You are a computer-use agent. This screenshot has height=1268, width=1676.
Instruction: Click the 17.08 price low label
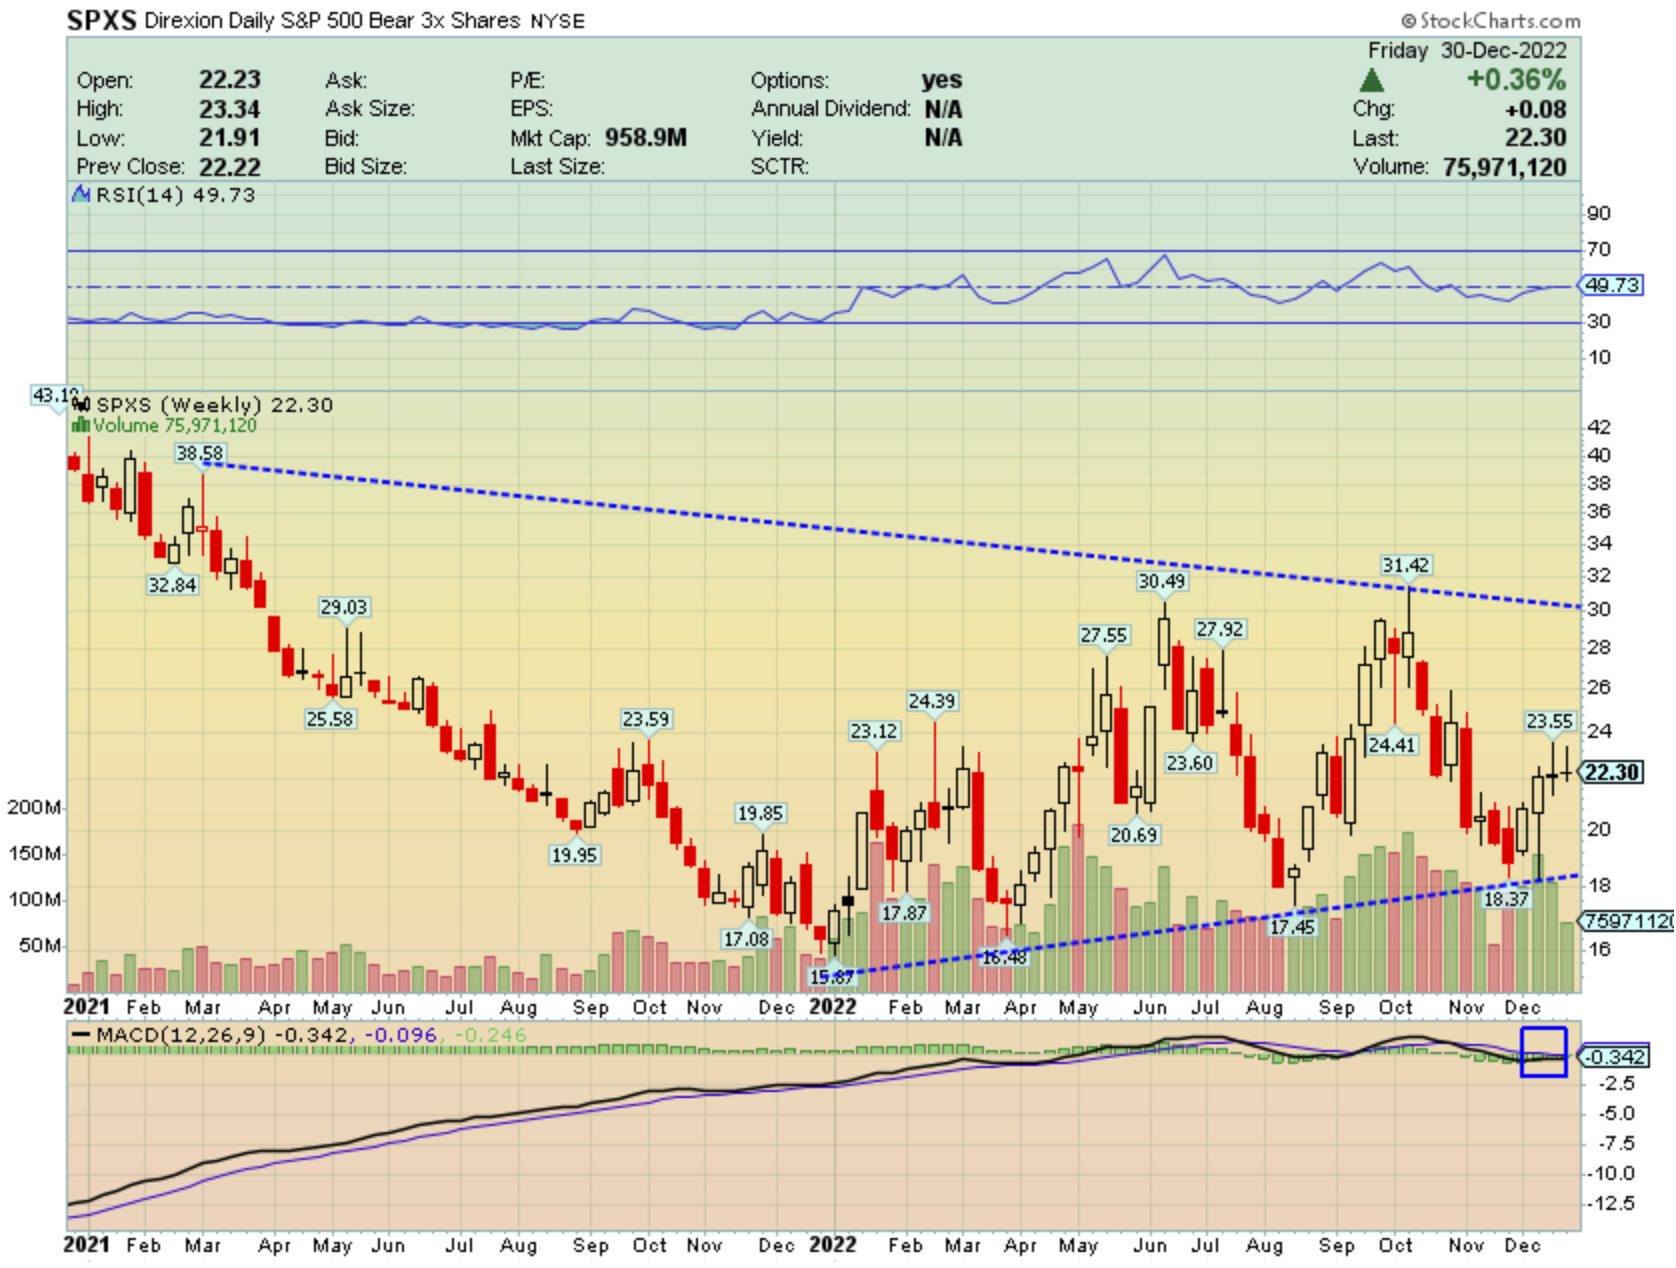point(746,939)
